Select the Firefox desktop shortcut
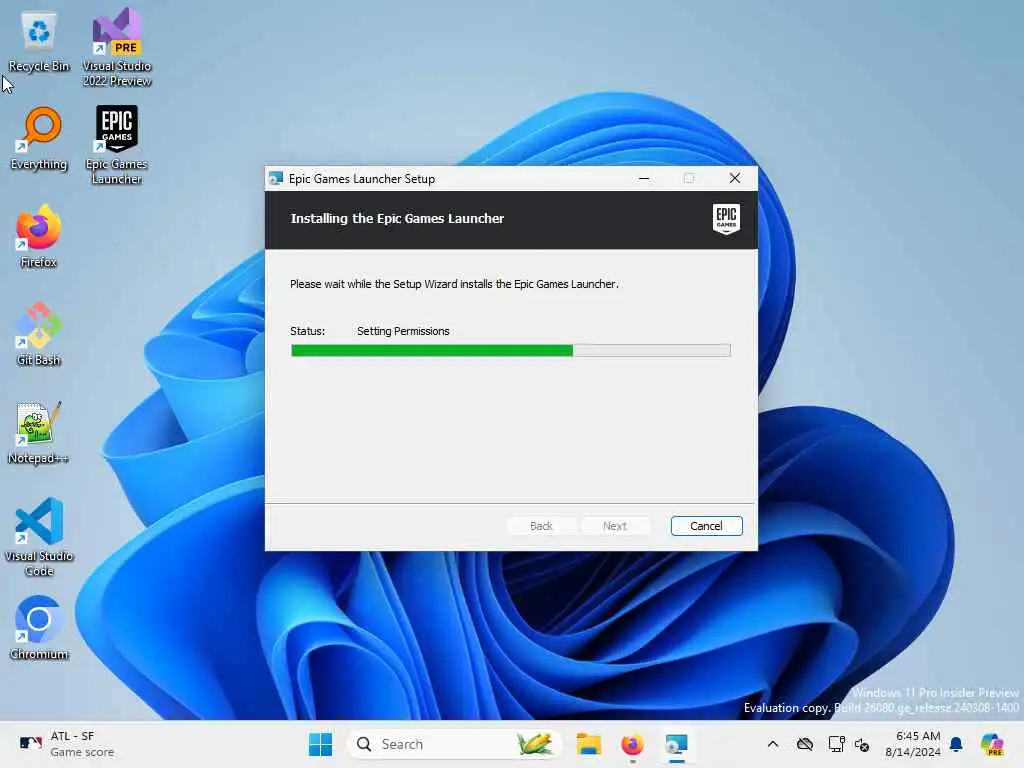The image size is (1024, 768). pos(39,236)
